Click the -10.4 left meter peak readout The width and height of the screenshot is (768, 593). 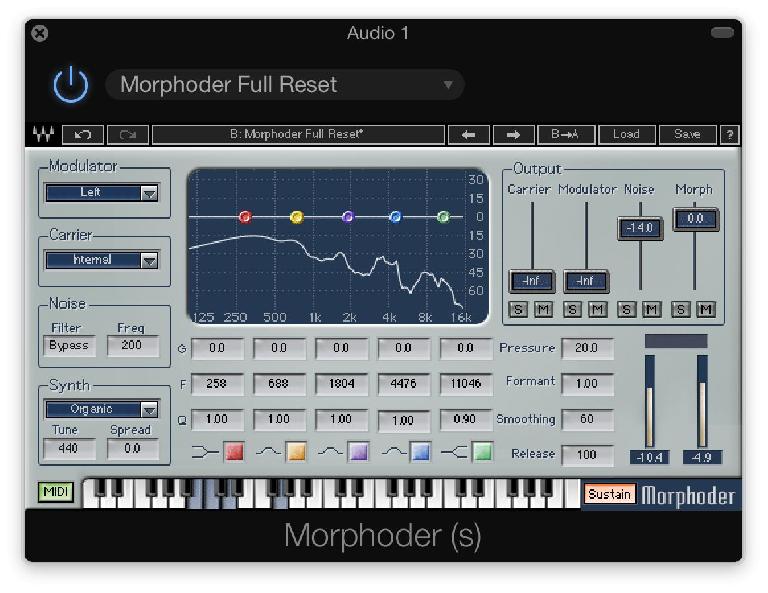pyautogui.click(x=649, y=458)
